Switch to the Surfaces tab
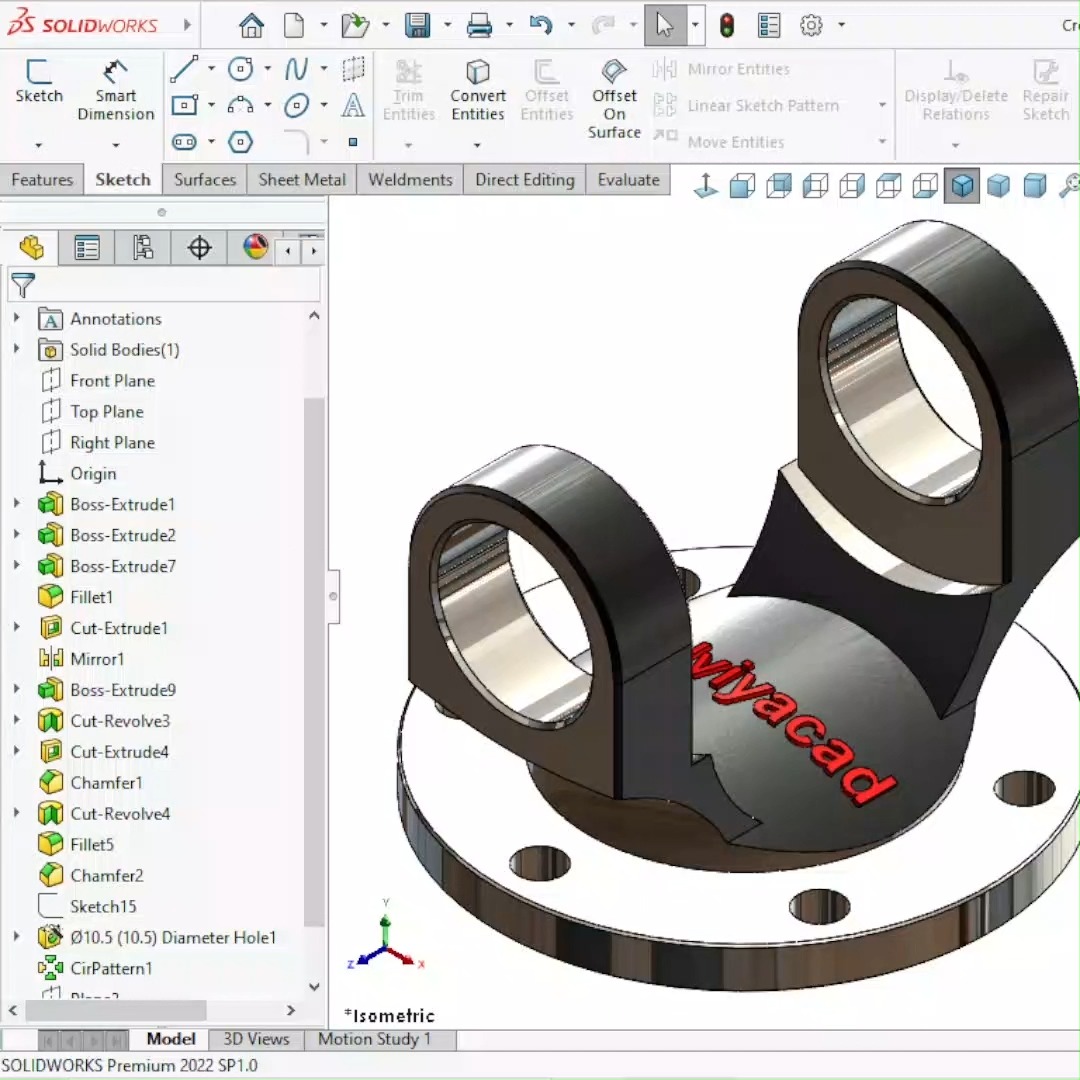The image size is (1080, 1080). (x=205, y=180)
